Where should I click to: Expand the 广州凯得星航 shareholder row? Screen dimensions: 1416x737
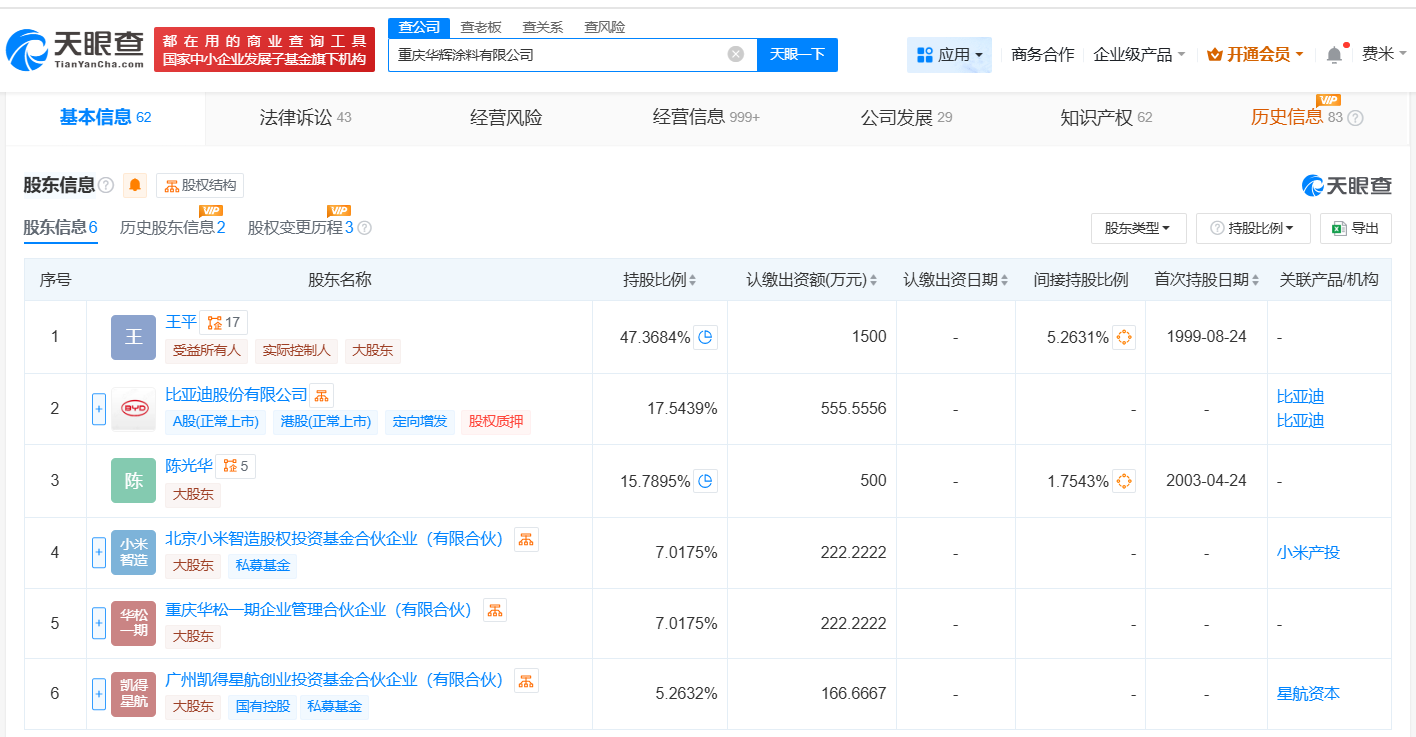coord(99,693)
